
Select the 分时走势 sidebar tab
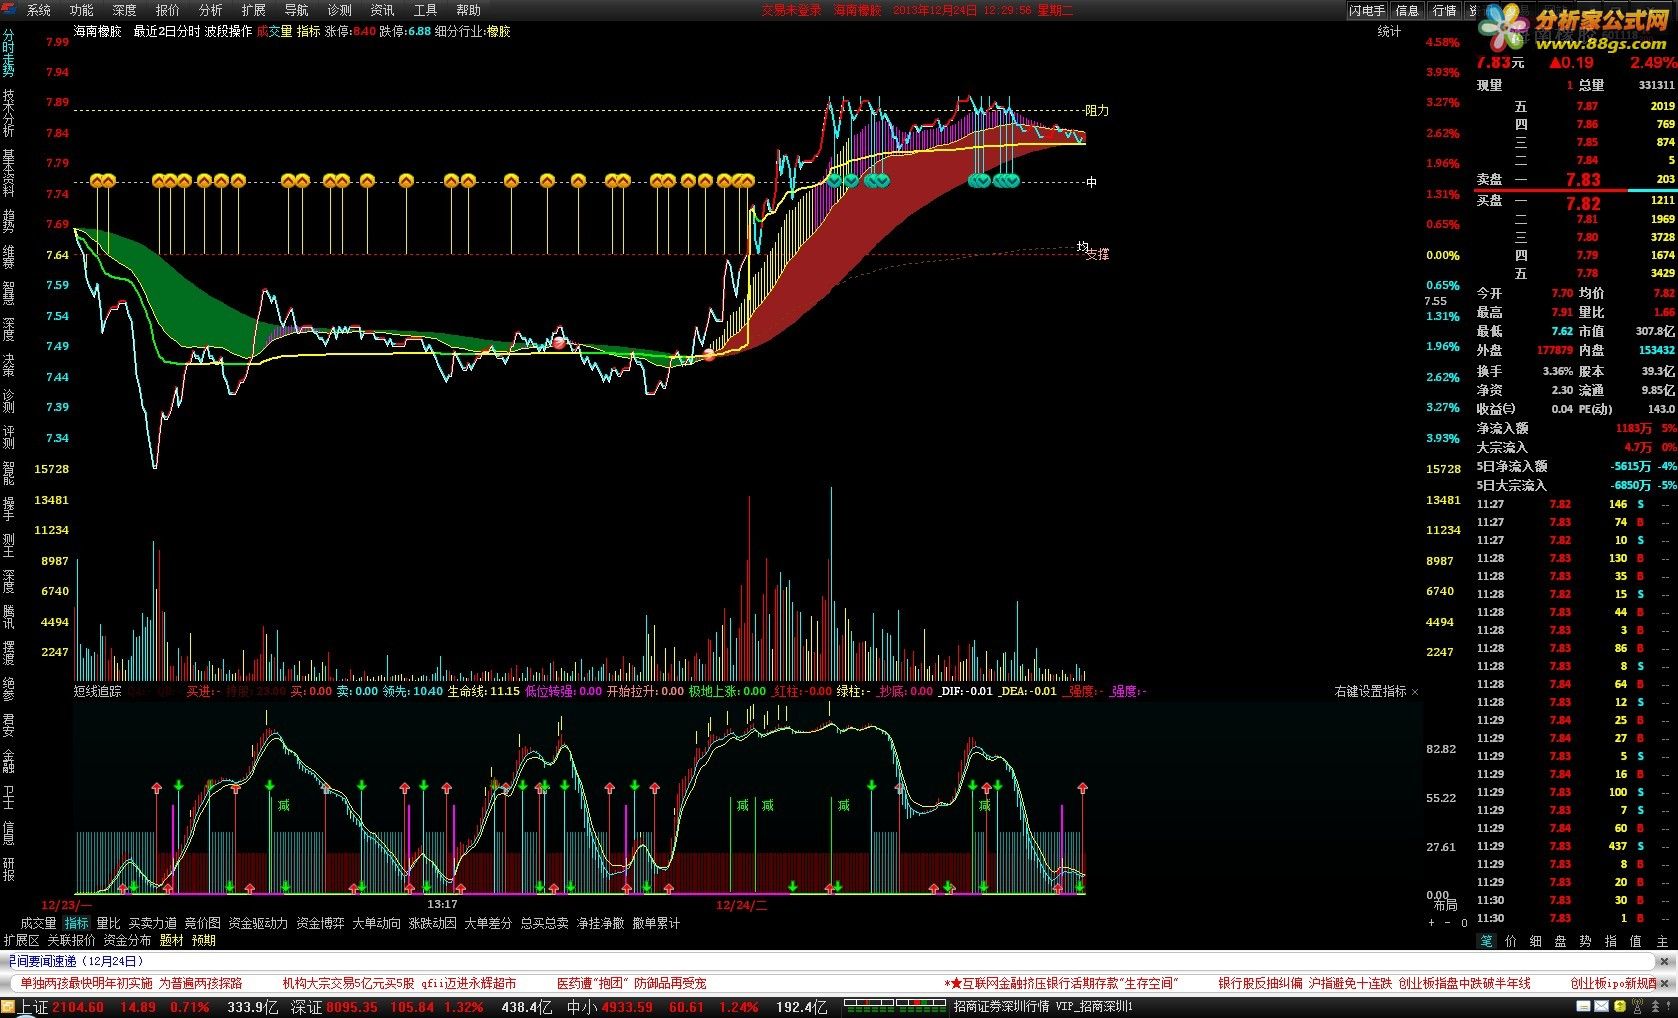(x=8, y=53)
